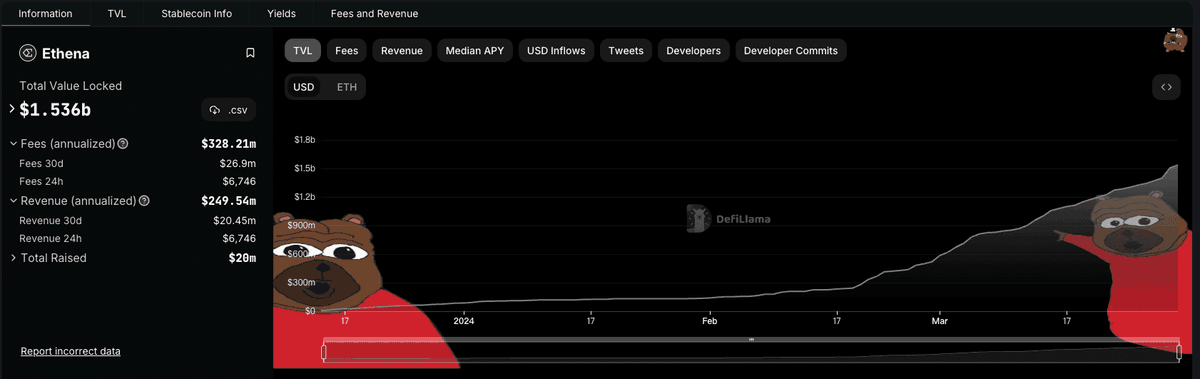
Task: Click the Ethena protocol name
Action: point(66,53)
